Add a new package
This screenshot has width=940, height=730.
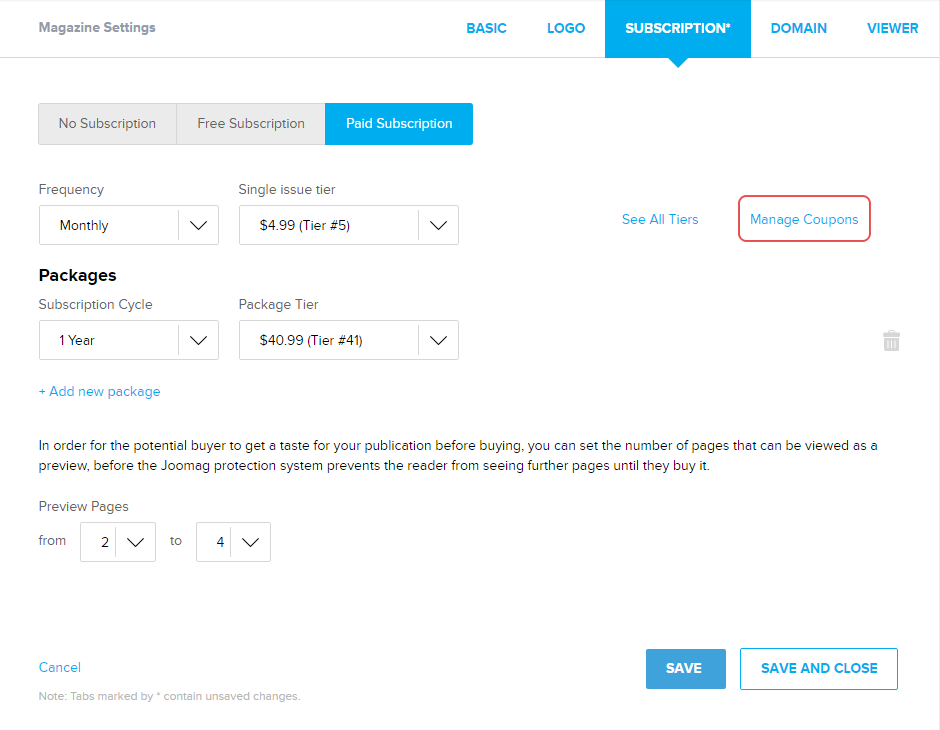[x=99, y=392]
